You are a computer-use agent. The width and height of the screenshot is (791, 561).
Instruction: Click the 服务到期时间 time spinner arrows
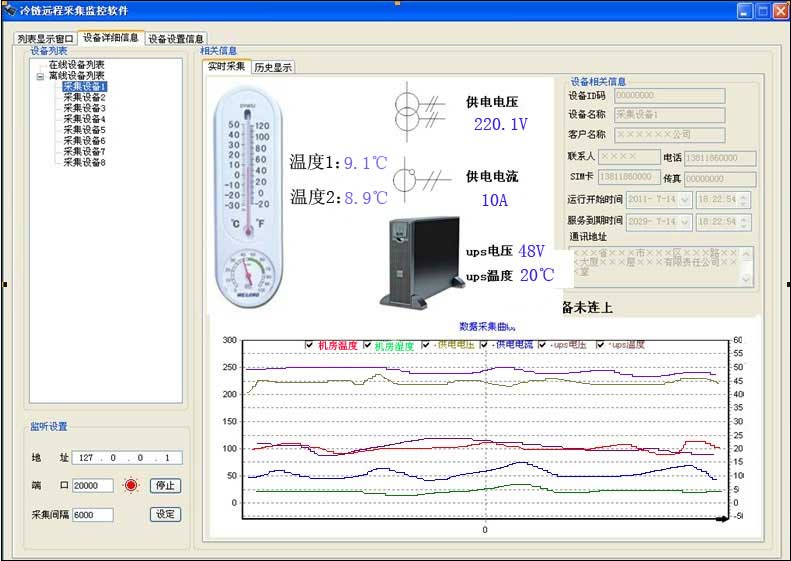pos(744,222)
